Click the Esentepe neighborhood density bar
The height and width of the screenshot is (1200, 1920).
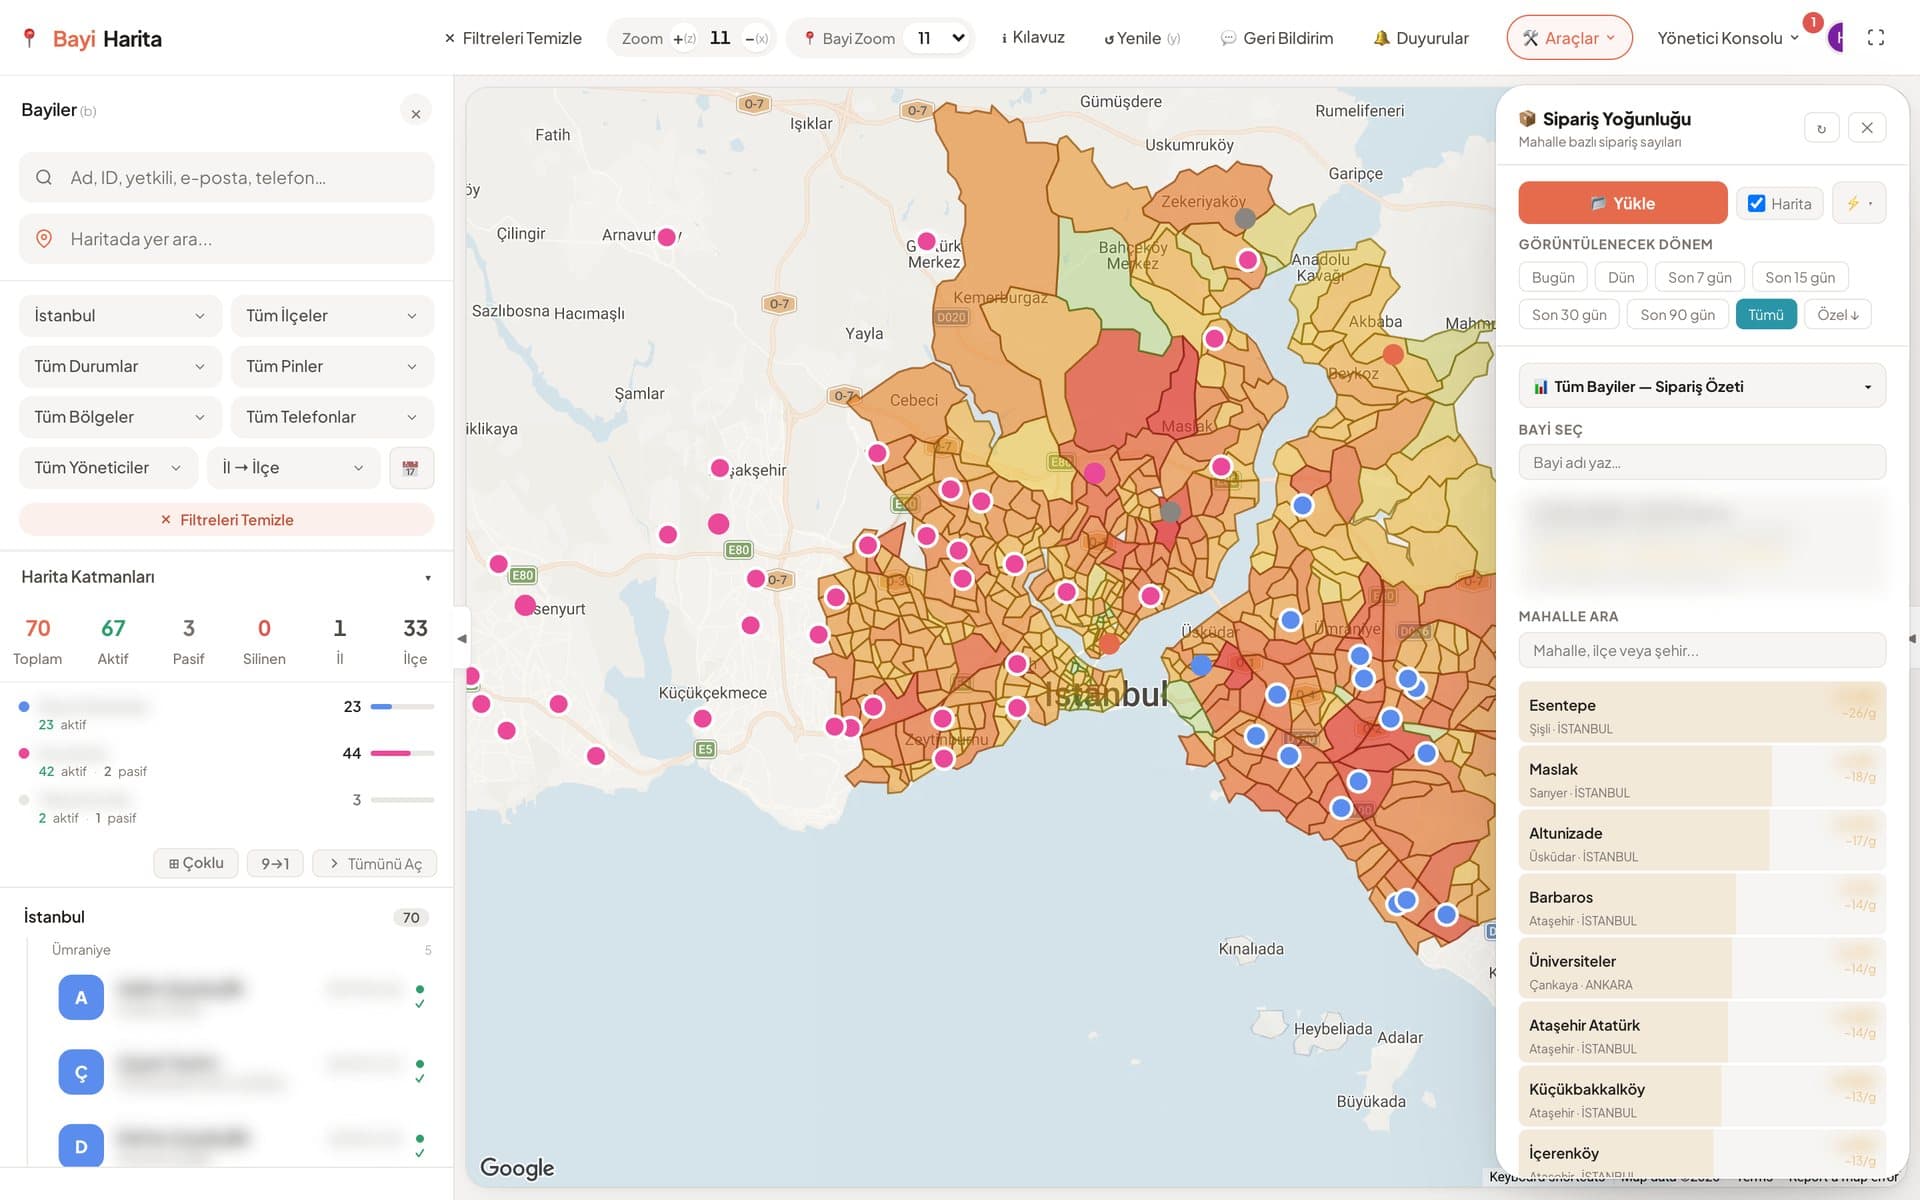tap(1702, 712)
